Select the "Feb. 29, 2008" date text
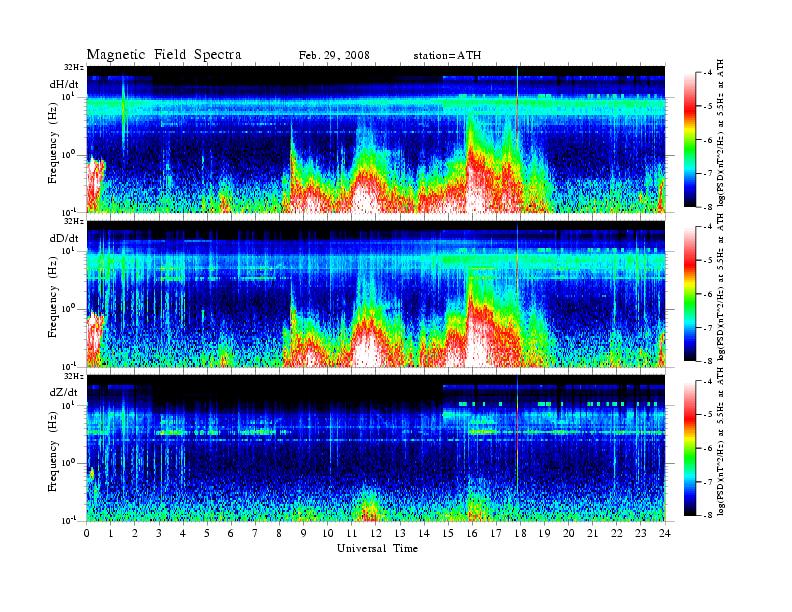 click(x=334, y=56)
